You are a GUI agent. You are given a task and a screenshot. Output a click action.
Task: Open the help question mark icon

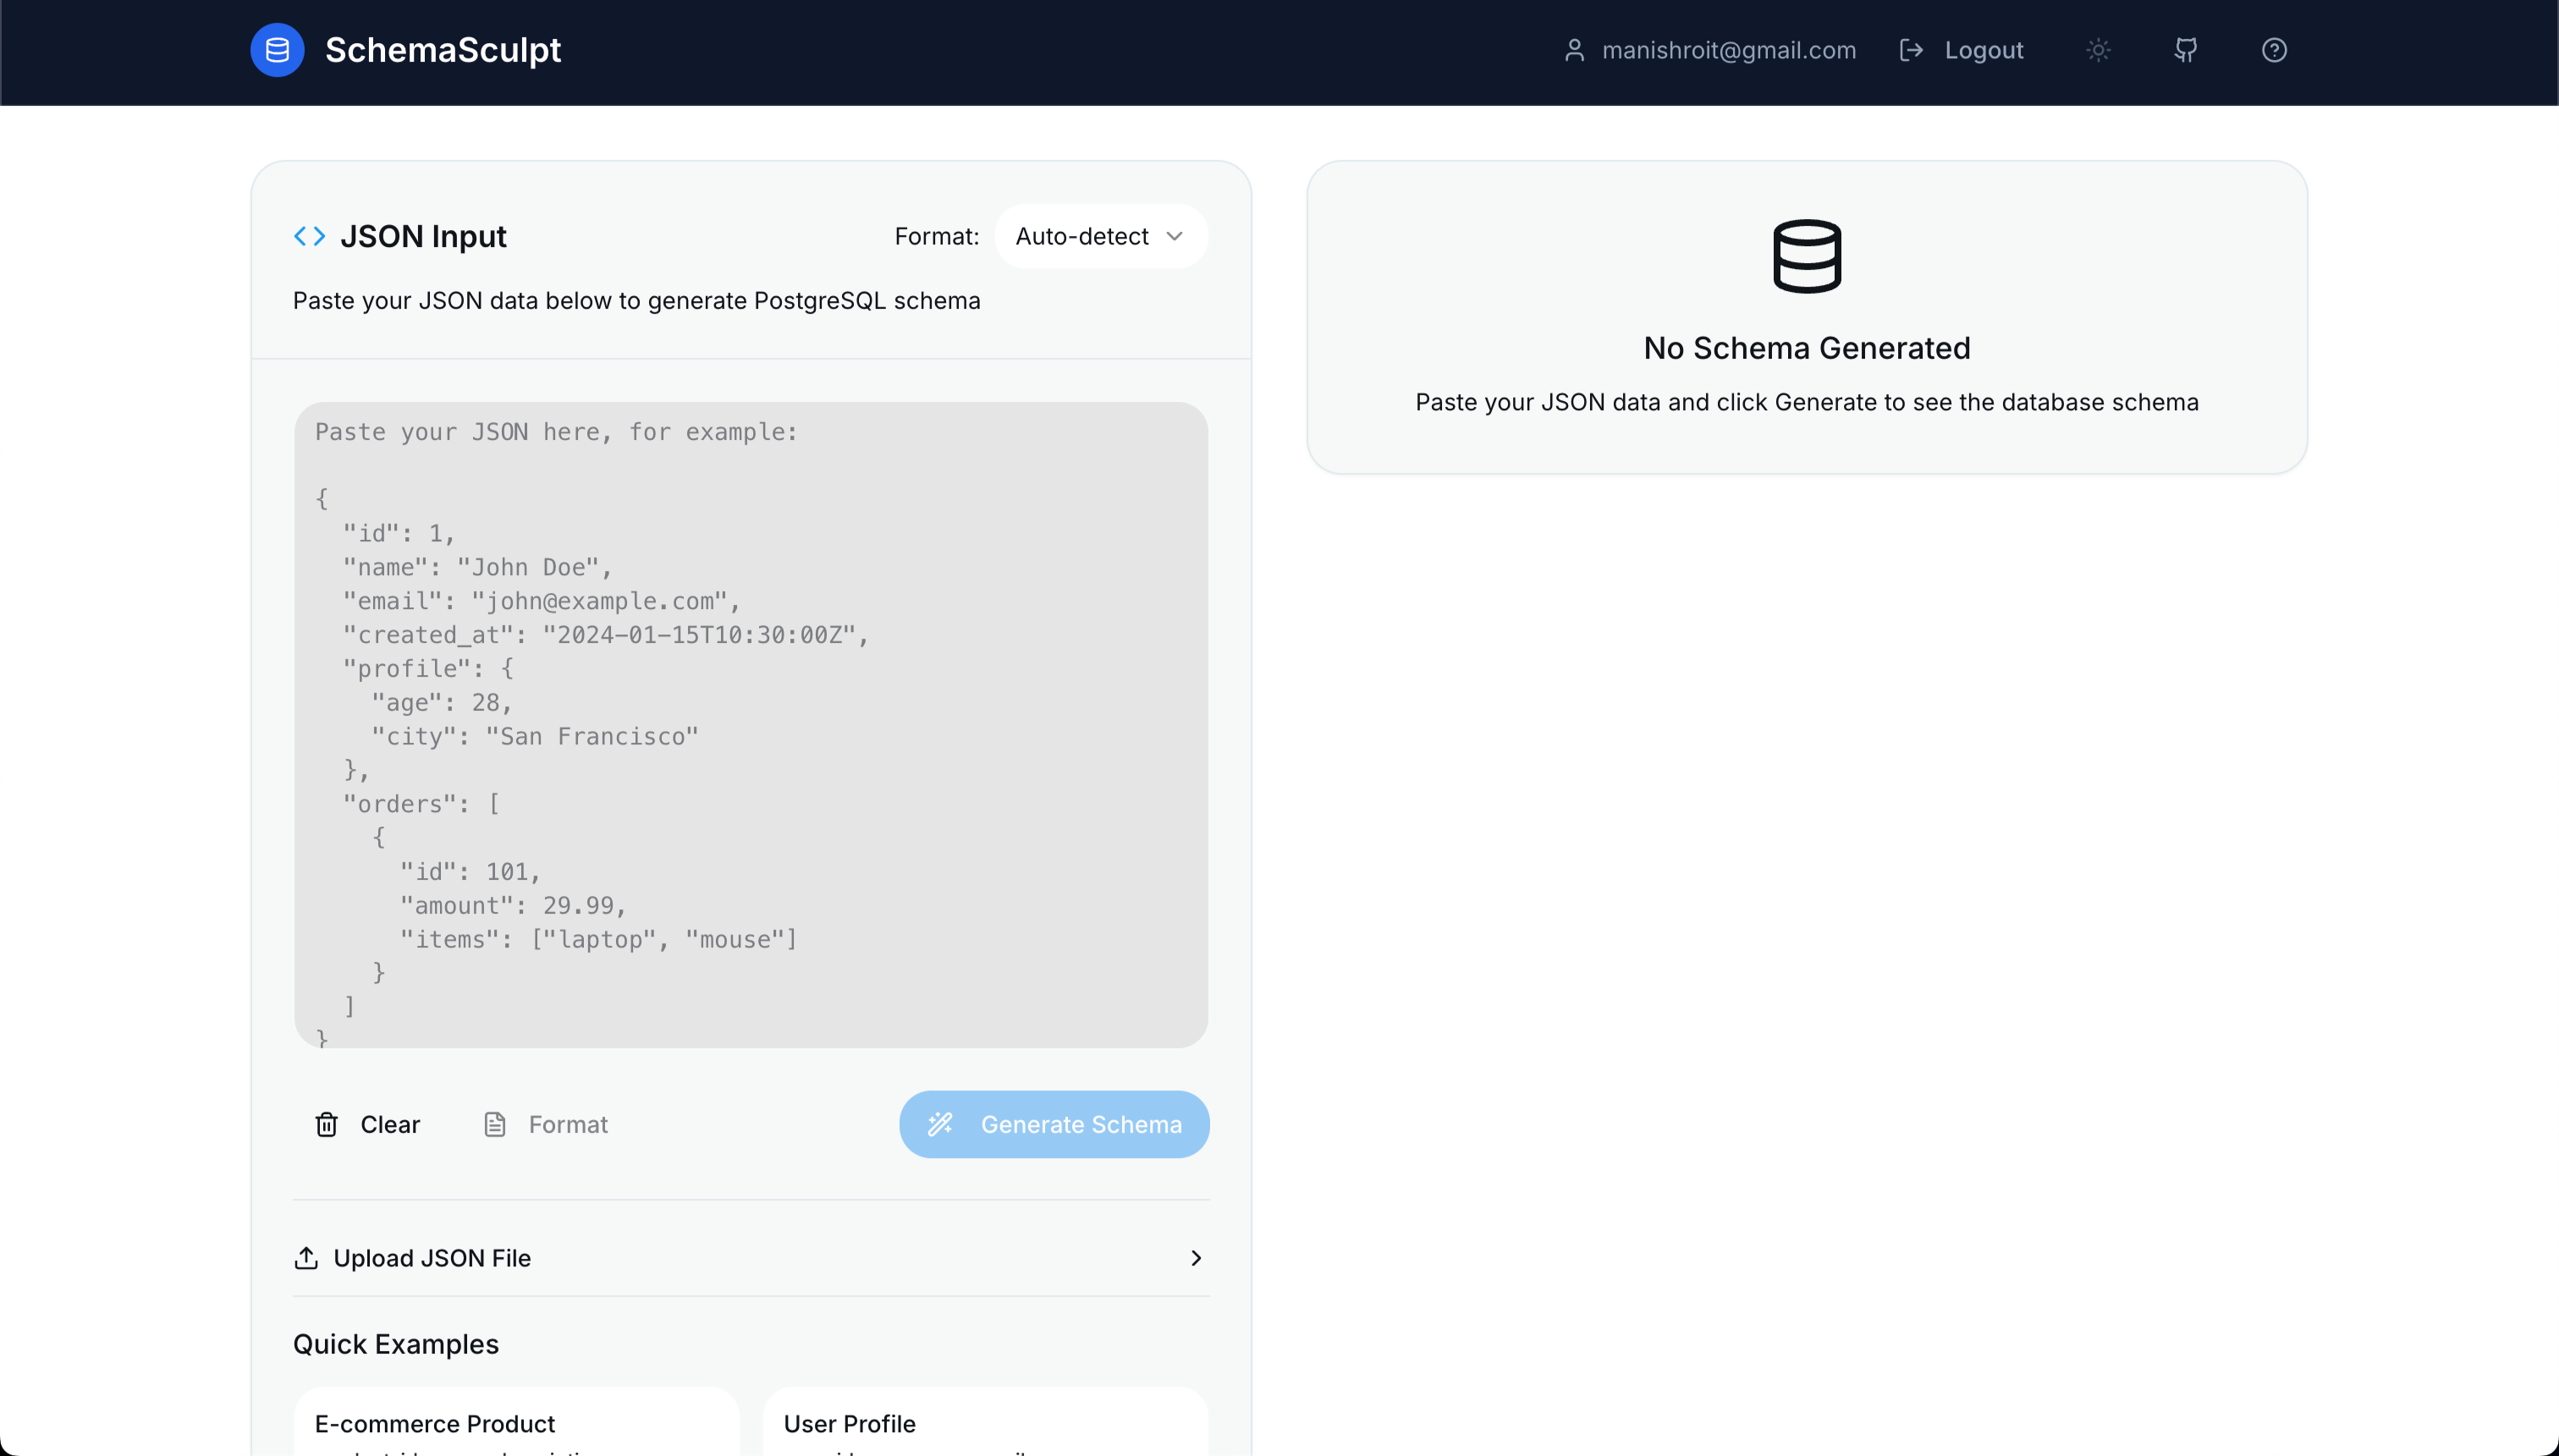(x=2274, y=50)
